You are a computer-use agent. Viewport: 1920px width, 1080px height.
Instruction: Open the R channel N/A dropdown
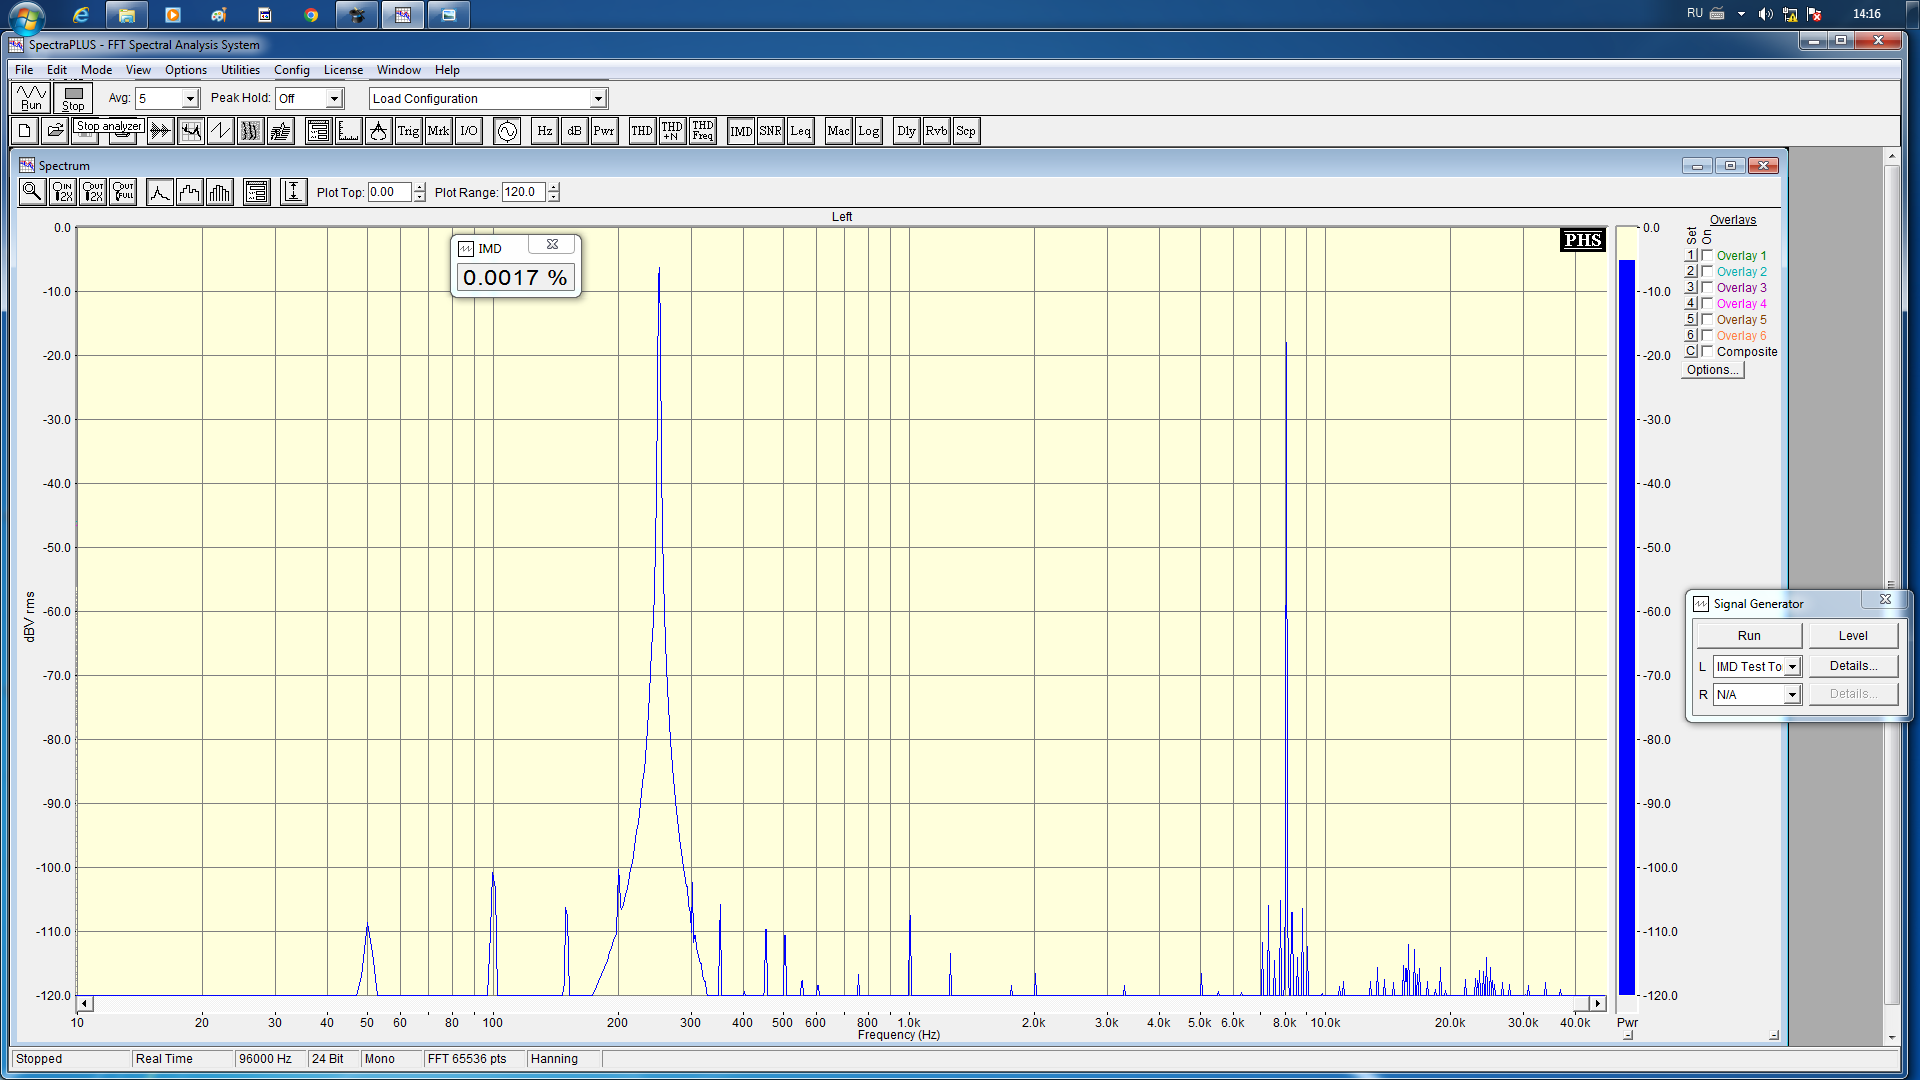[x=1792, y=695]
